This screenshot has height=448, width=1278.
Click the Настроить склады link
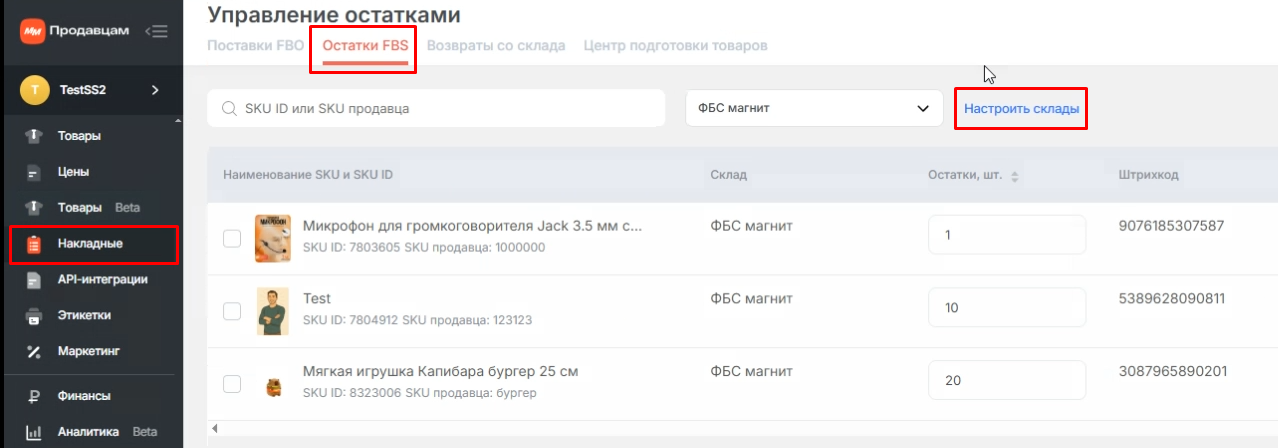click(1021, 109)
